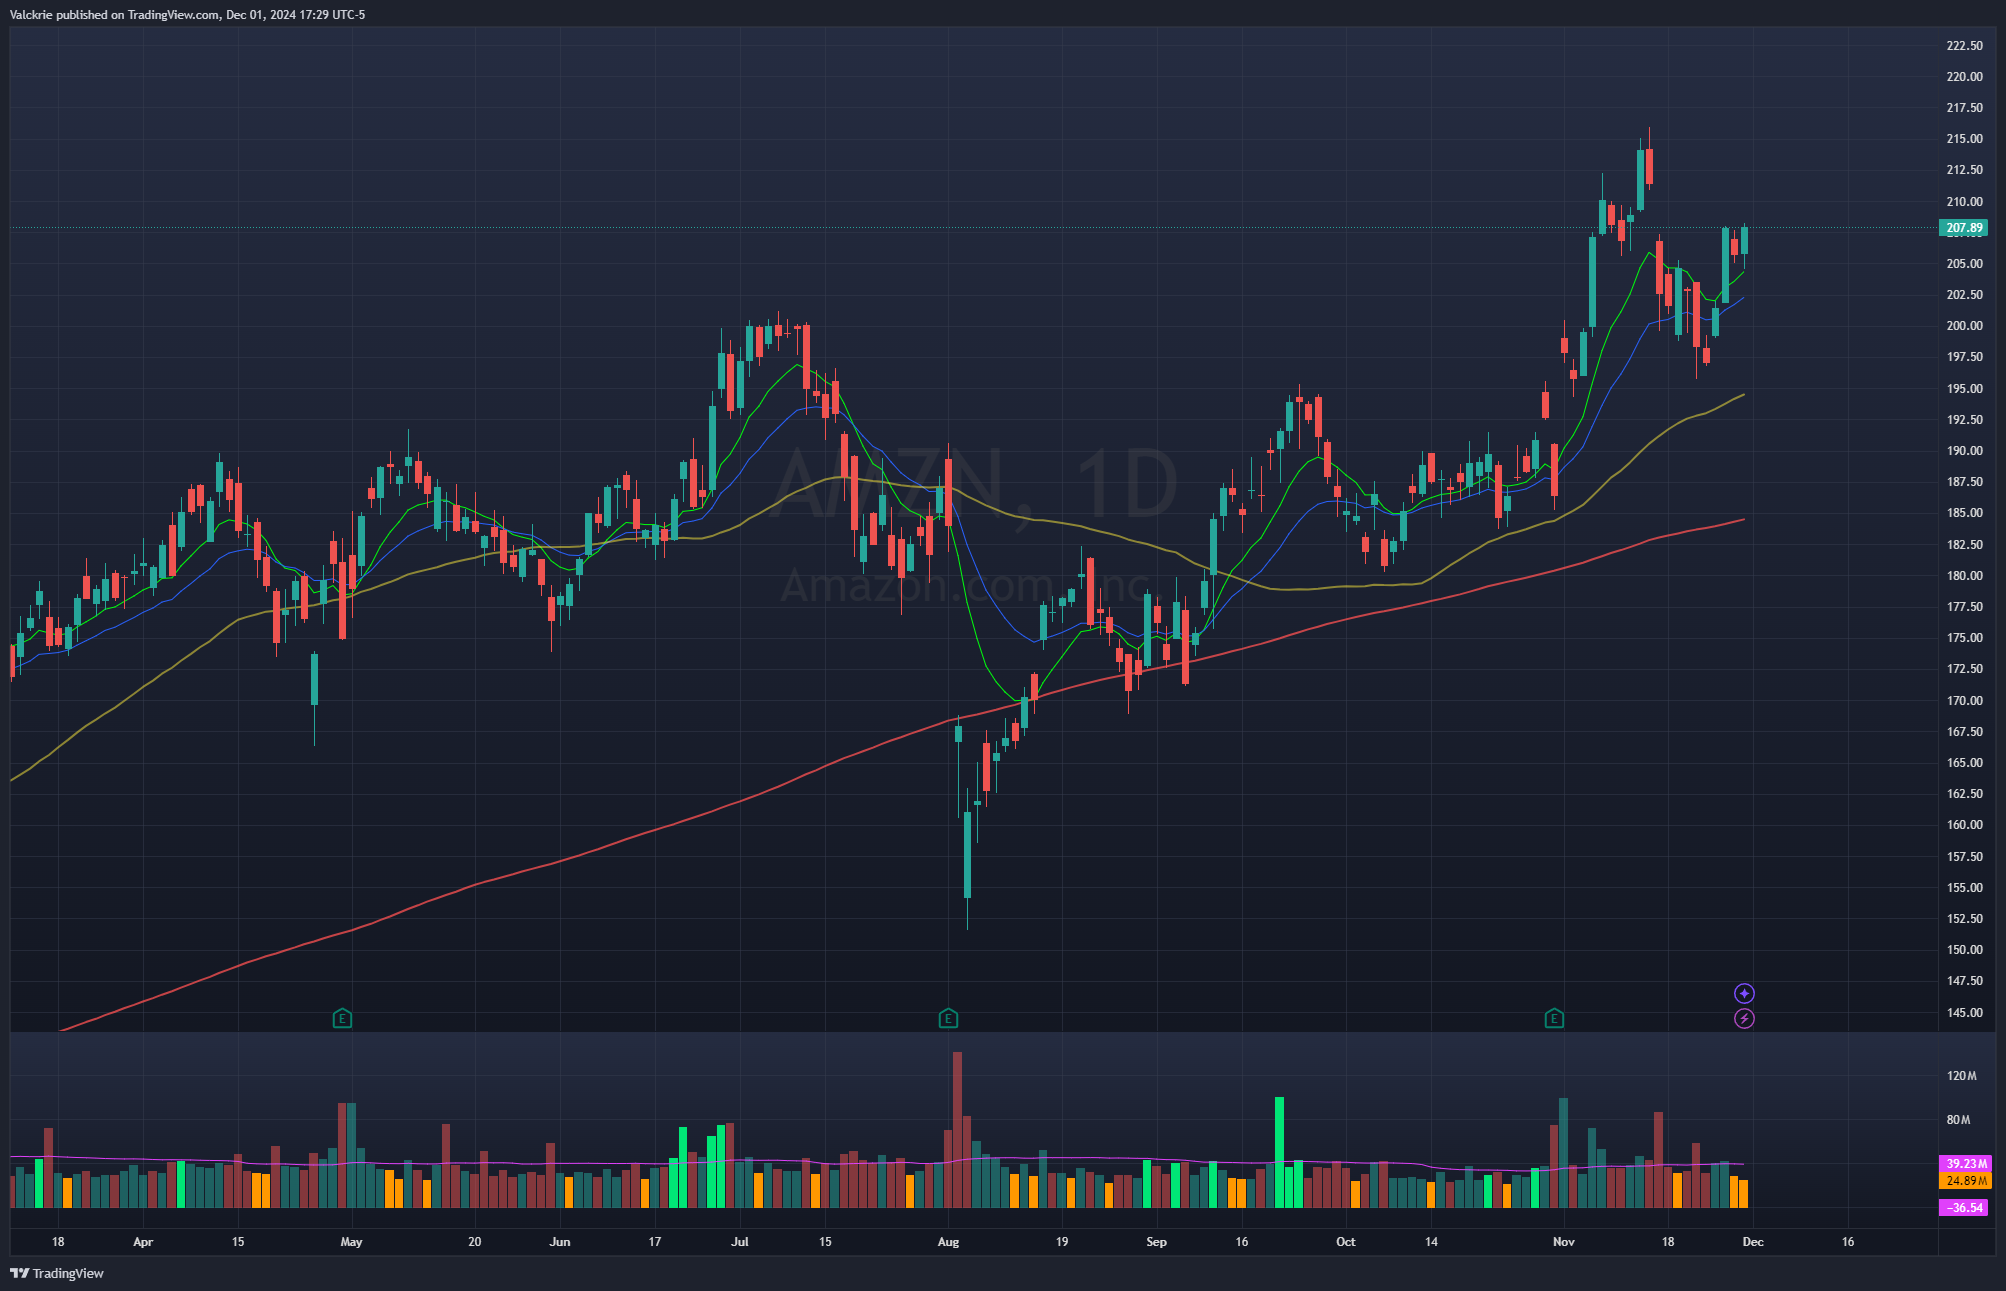Click the 207.89 current price label
2006x1291 pixels.
(x=1964, y=228)
